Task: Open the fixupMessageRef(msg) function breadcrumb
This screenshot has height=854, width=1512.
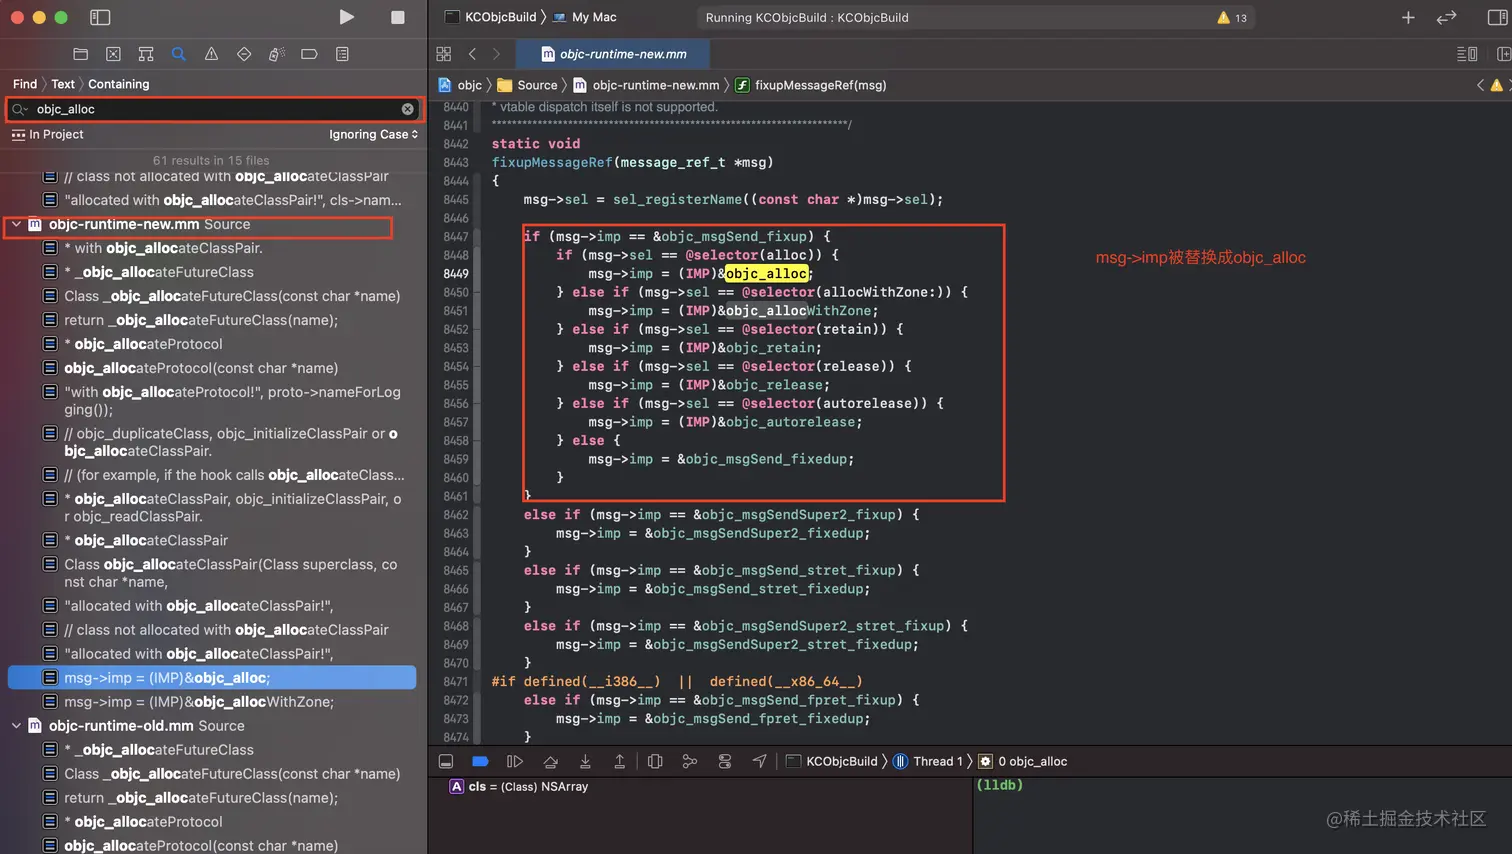Action: [811, 85]
